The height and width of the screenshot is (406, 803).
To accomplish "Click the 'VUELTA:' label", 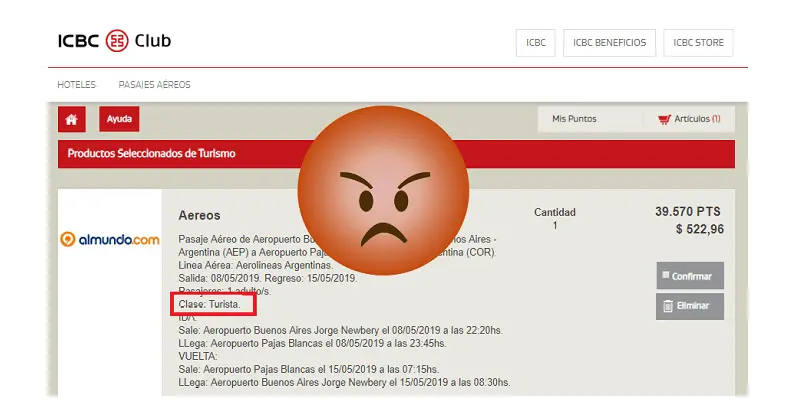I will click(x=198, y=356).
